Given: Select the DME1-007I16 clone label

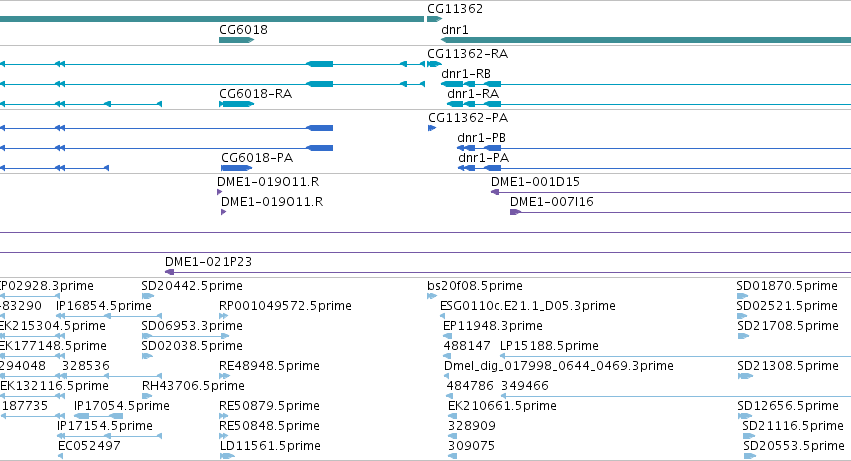Looking at the screenshot, I should point(552,201).
